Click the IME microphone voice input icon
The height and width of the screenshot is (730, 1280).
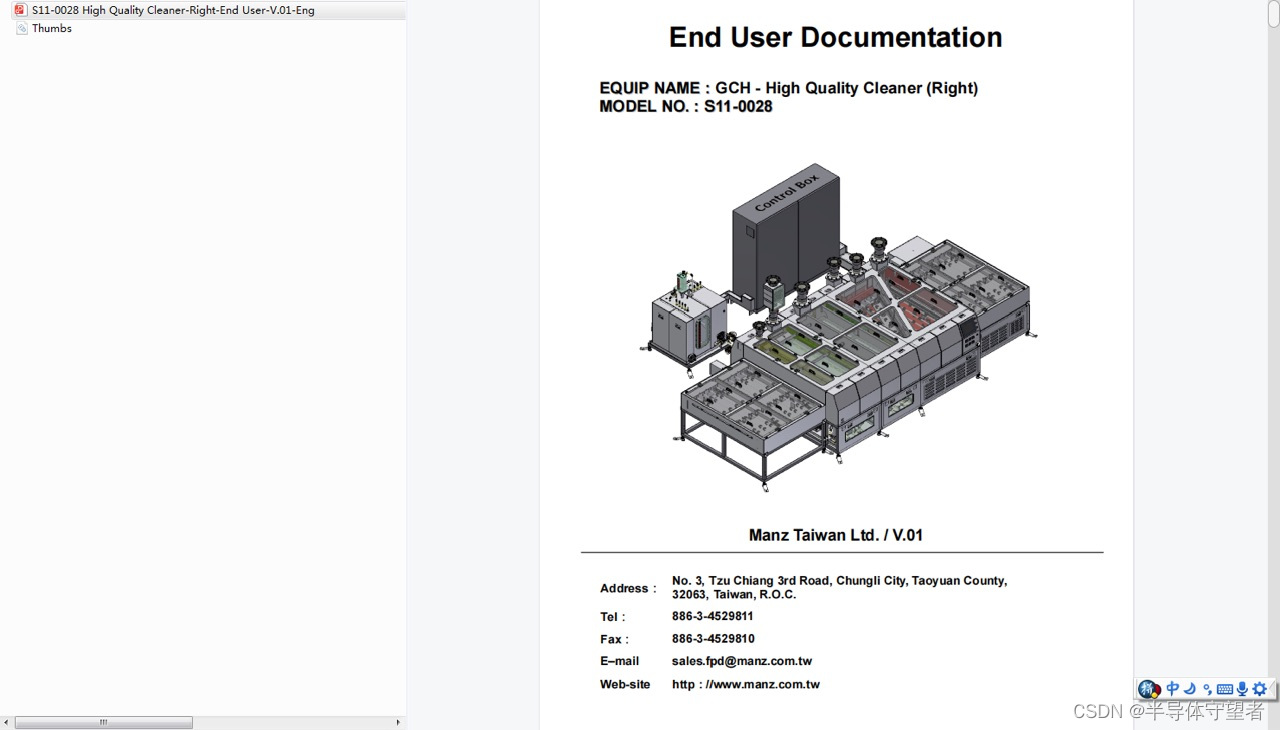pyautogui.click(x=1242, y=689)
